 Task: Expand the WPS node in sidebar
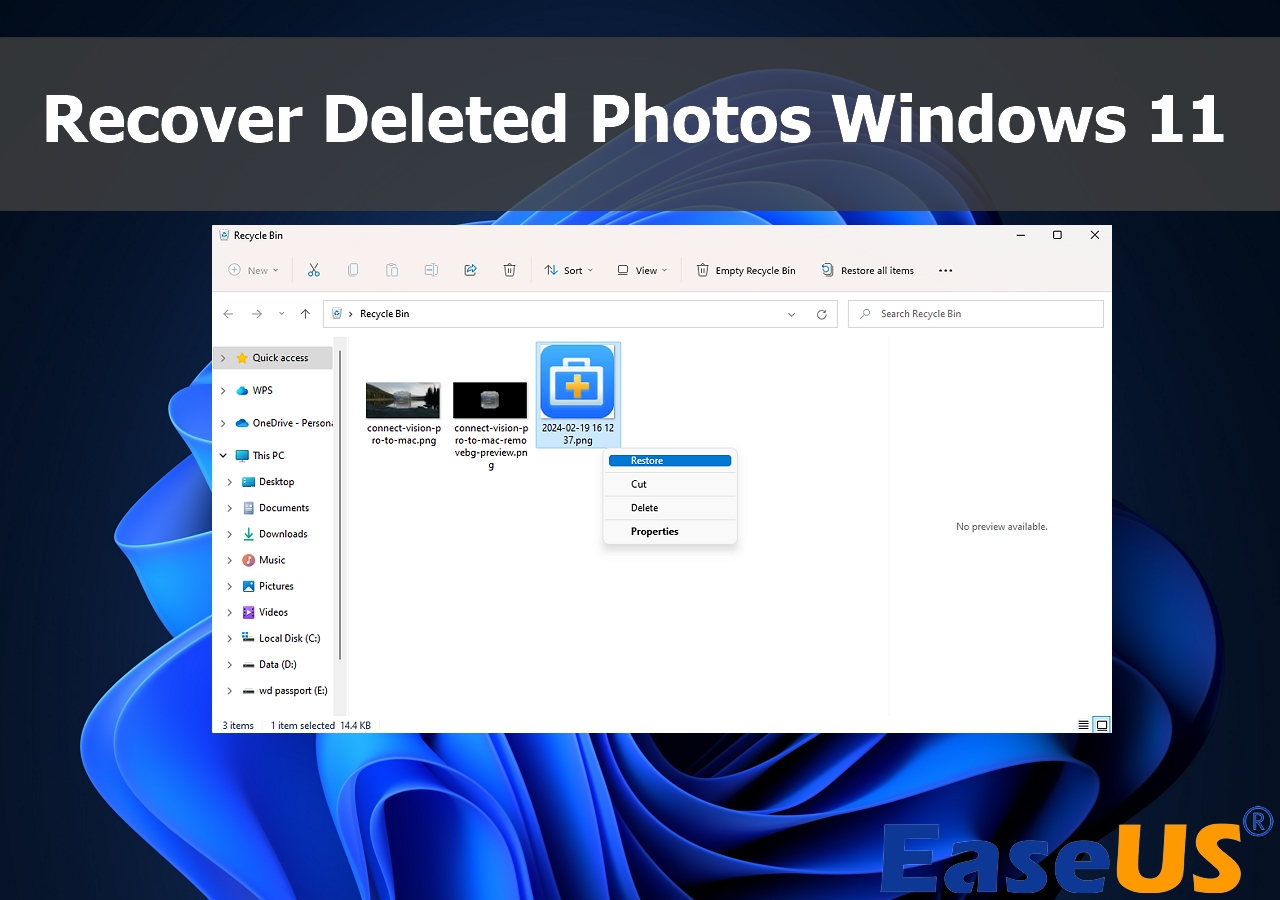[x=223, y=391]
